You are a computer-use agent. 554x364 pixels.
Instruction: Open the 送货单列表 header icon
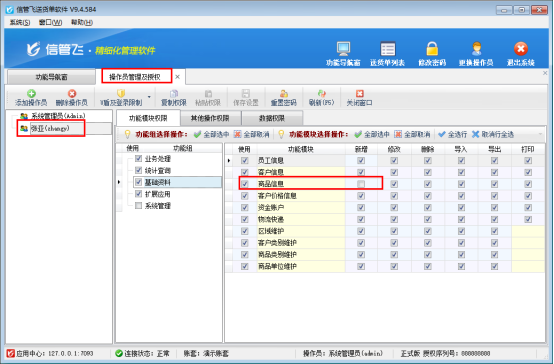(x=388, y=49)
